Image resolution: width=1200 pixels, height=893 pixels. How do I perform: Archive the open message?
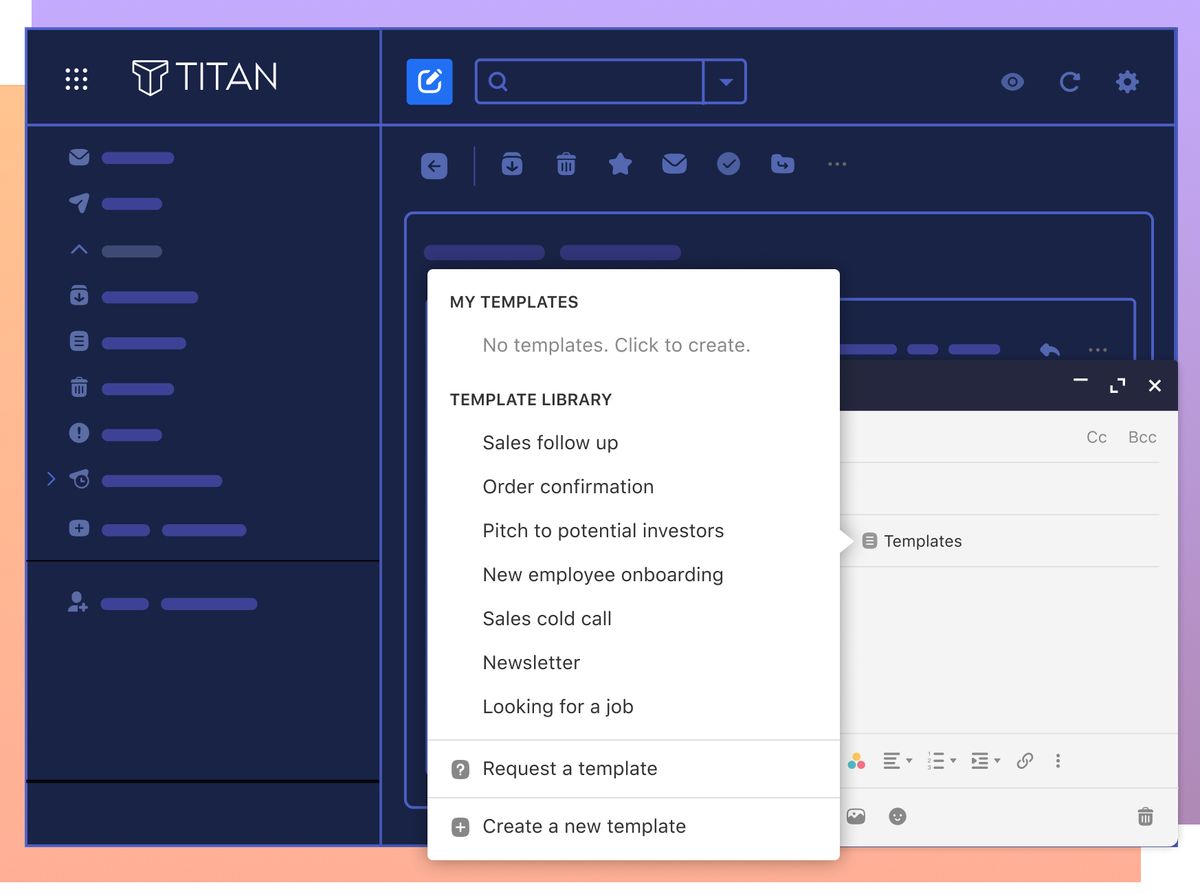coord(512,163)
